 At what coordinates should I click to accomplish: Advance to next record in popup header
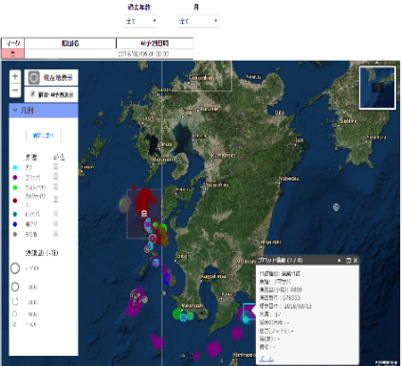point(339,260)
